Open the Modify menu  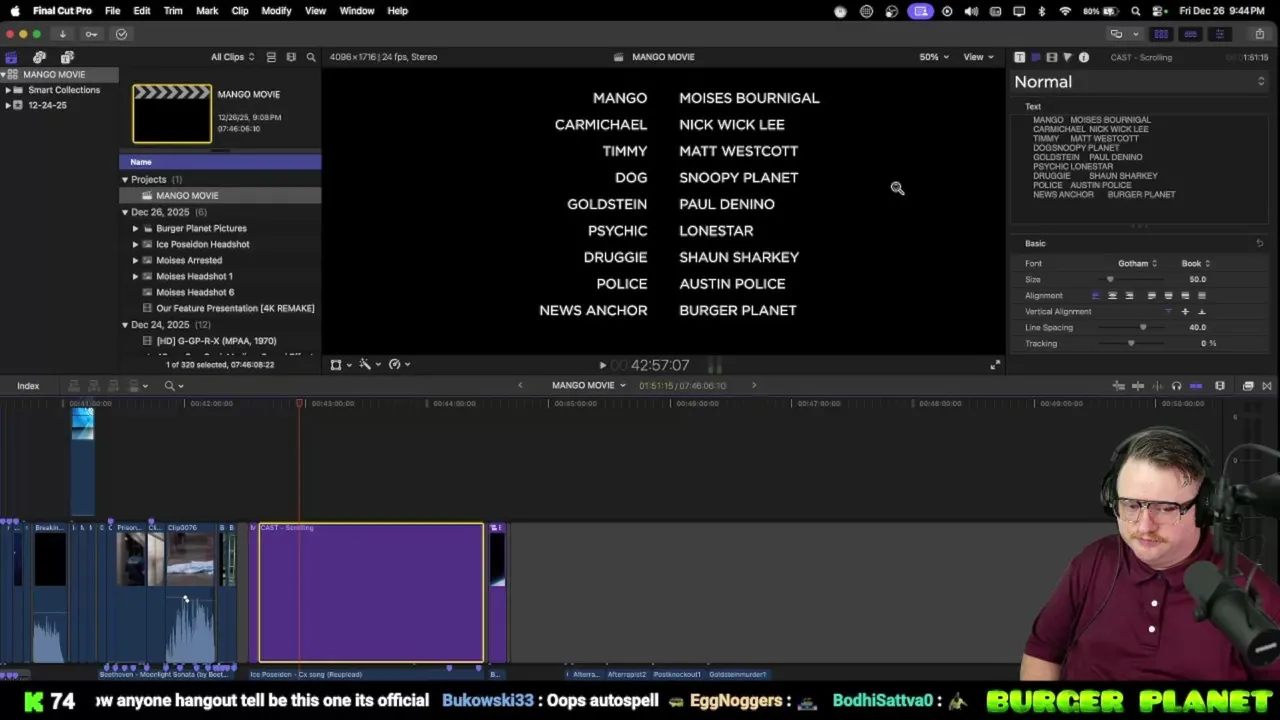point(276,11)
